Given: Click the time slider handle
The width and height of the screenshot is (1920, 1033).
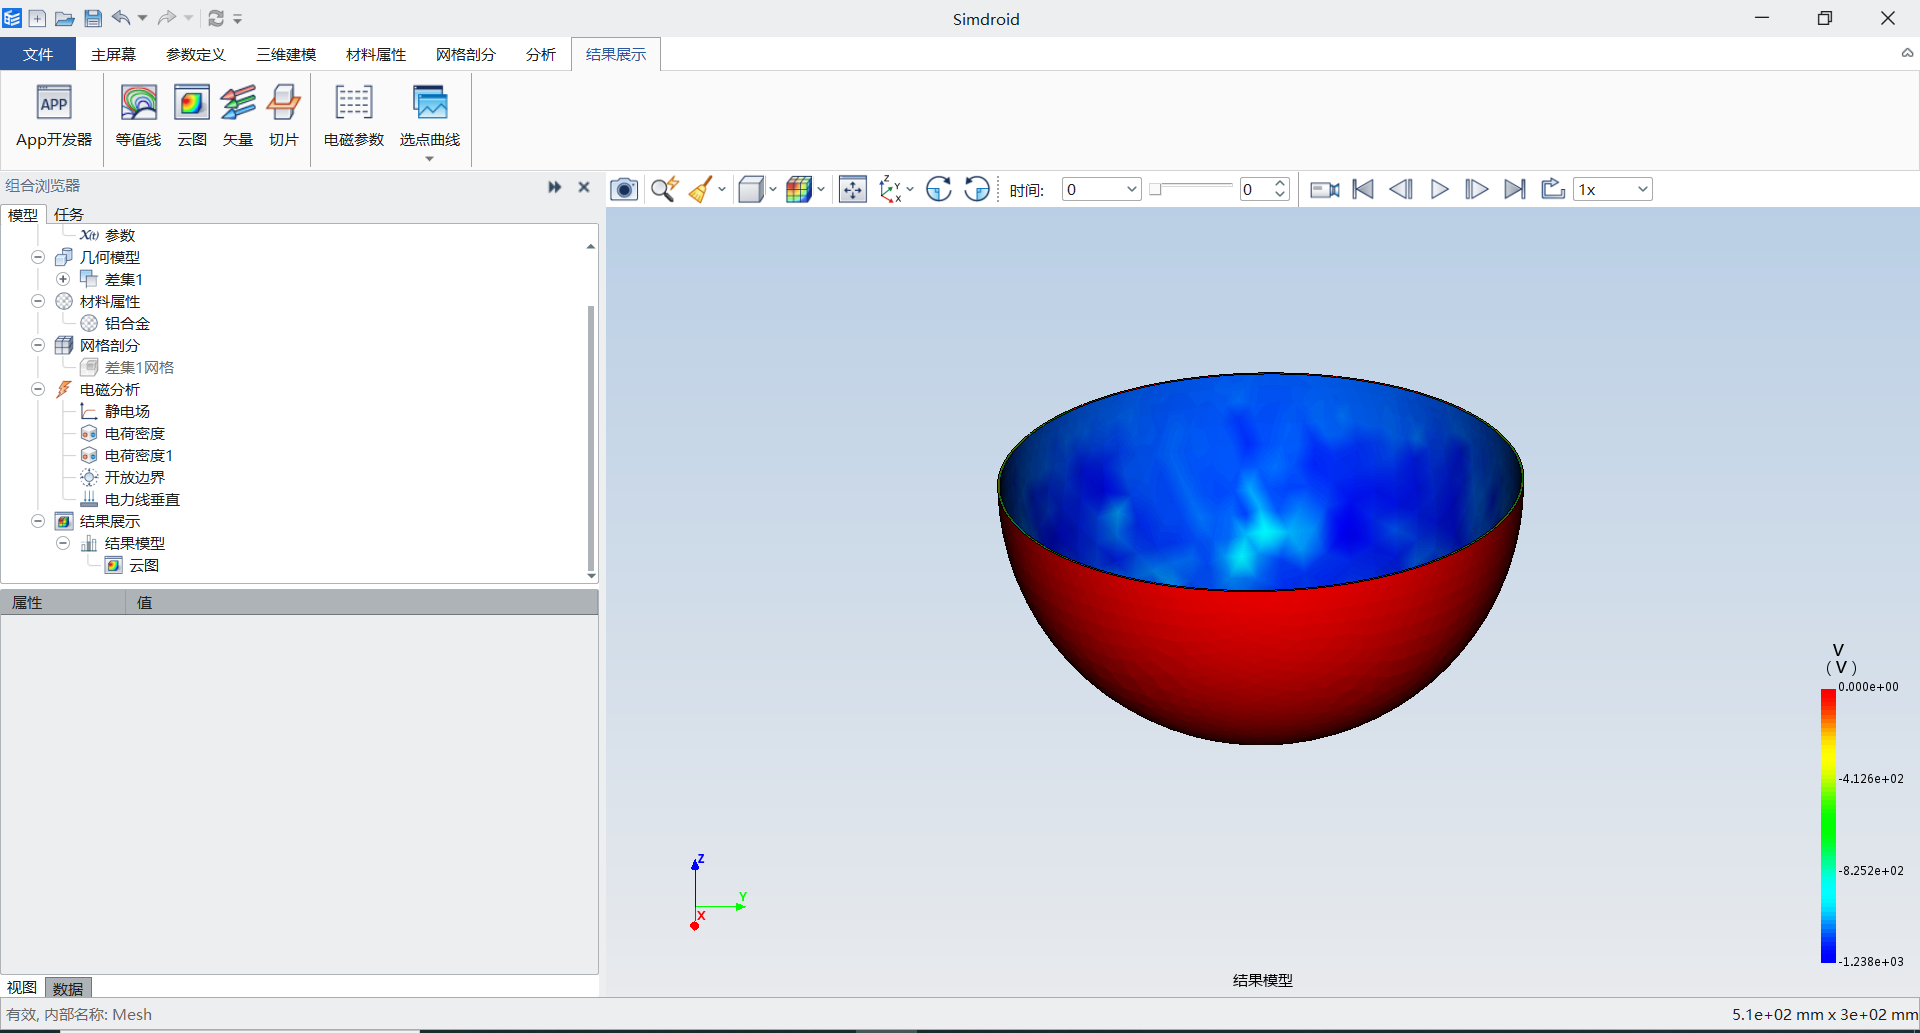Looking at the screenshot, I should (1155, 189).
